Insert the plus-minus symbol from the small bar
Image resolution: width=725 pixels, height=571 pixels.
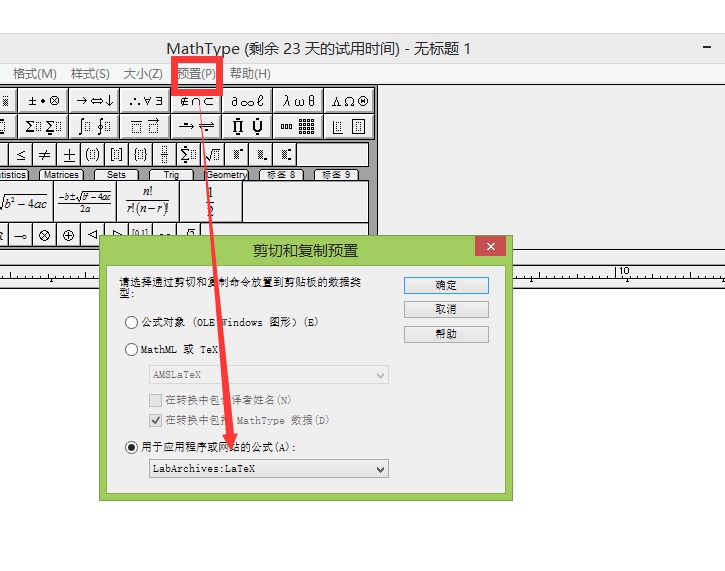tap(69, 154)
